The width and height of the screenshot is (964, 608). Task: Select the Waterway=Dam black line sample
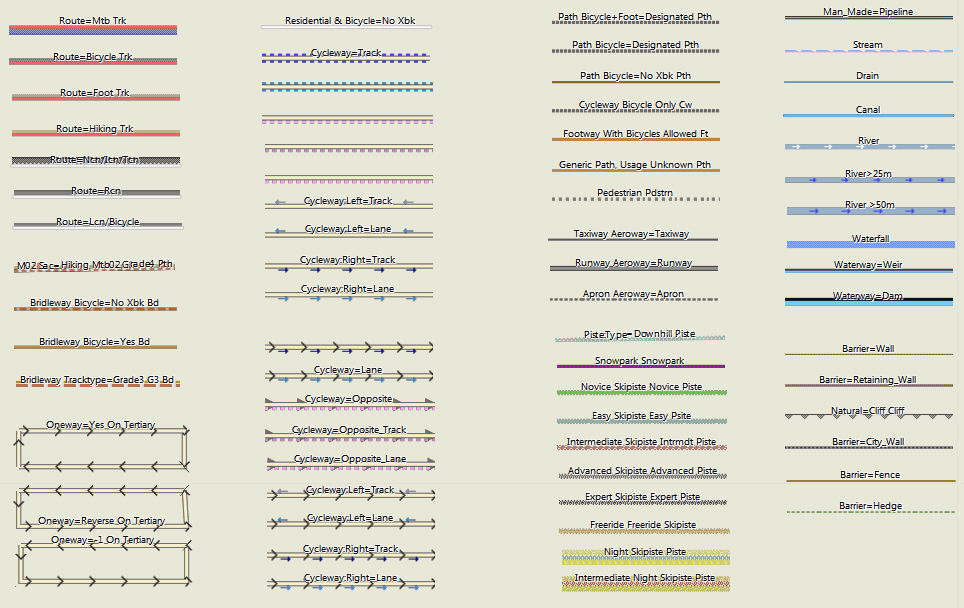[868, 300]
